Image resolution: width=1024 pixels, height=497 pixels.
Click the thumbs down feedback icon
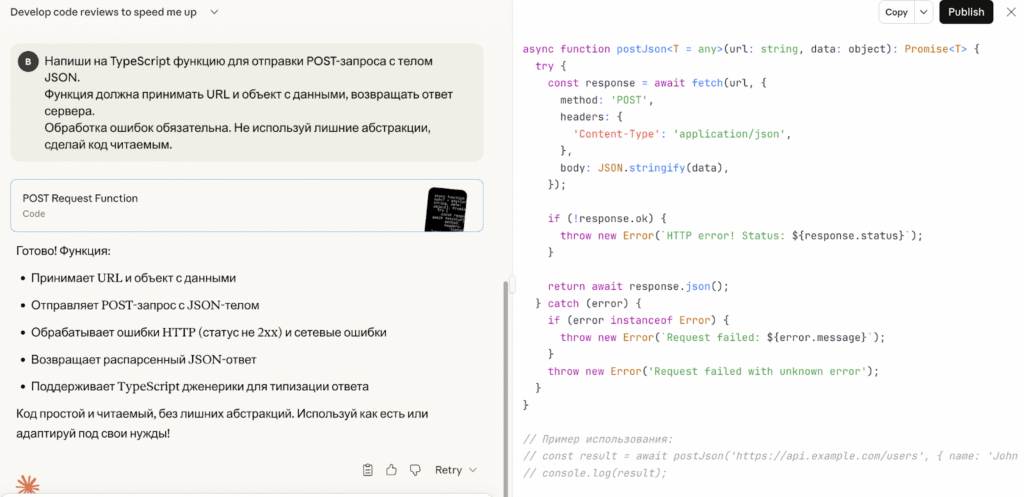[x=415, y=470]
